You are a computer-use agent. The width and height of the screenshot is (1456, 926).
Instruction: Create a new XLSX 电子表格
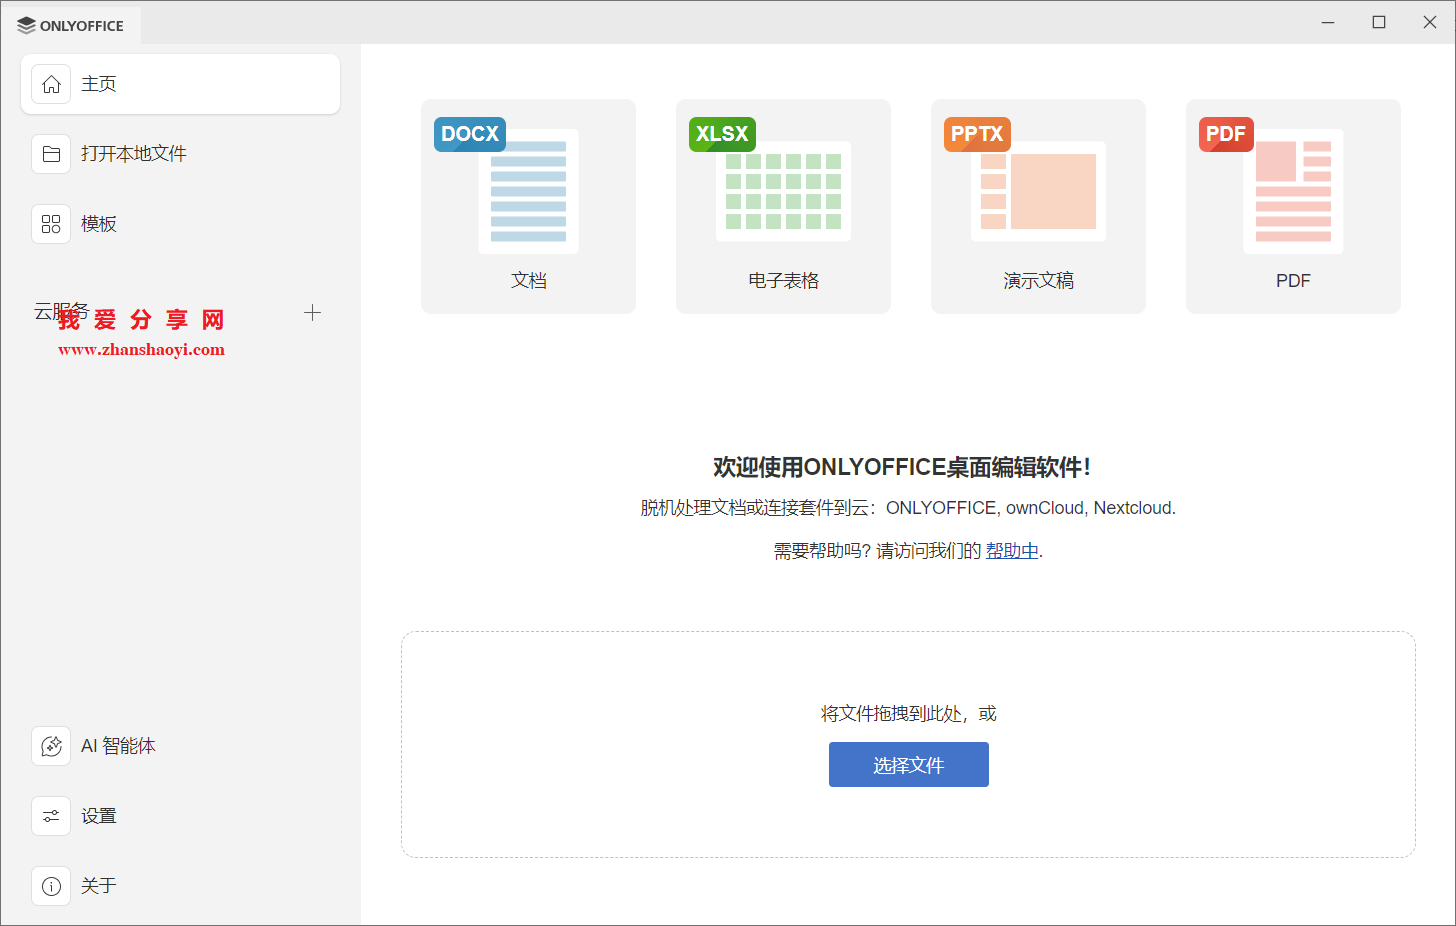coord(783,206)
